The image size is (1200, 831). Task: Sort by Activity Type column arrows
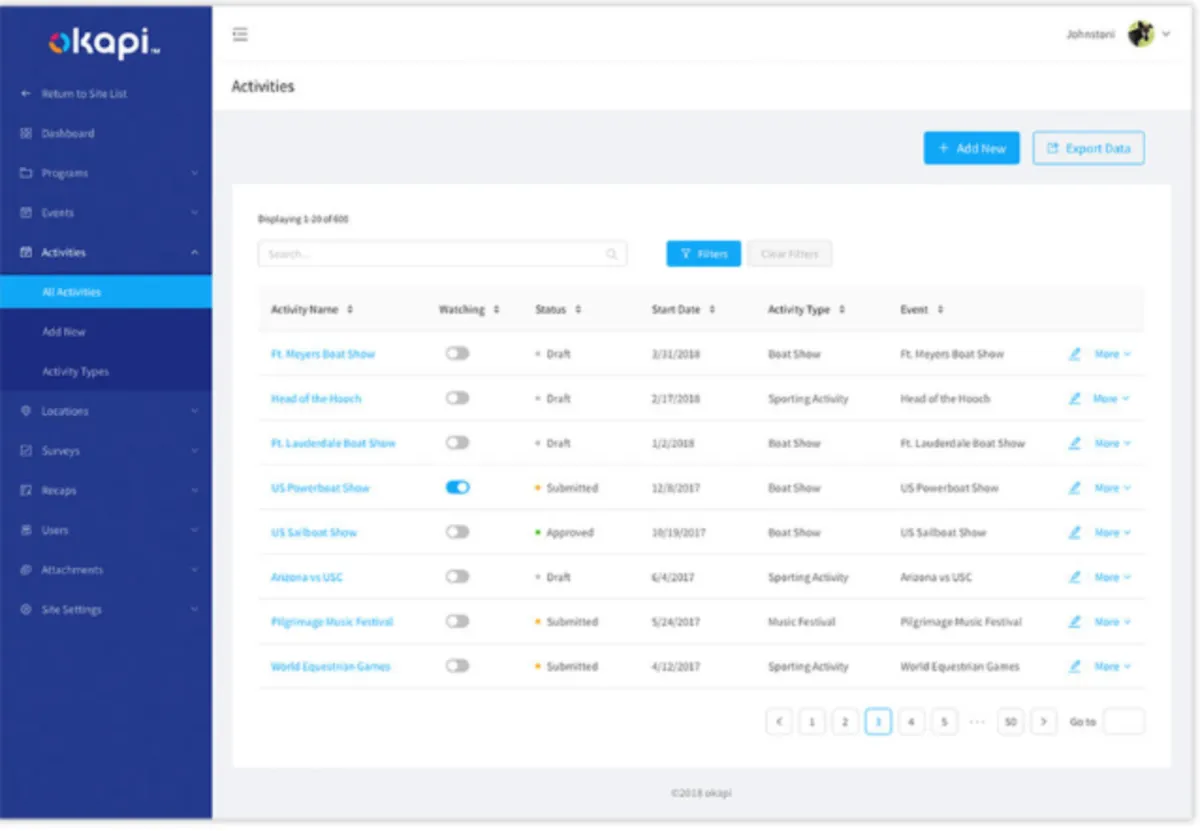(842, 310)
